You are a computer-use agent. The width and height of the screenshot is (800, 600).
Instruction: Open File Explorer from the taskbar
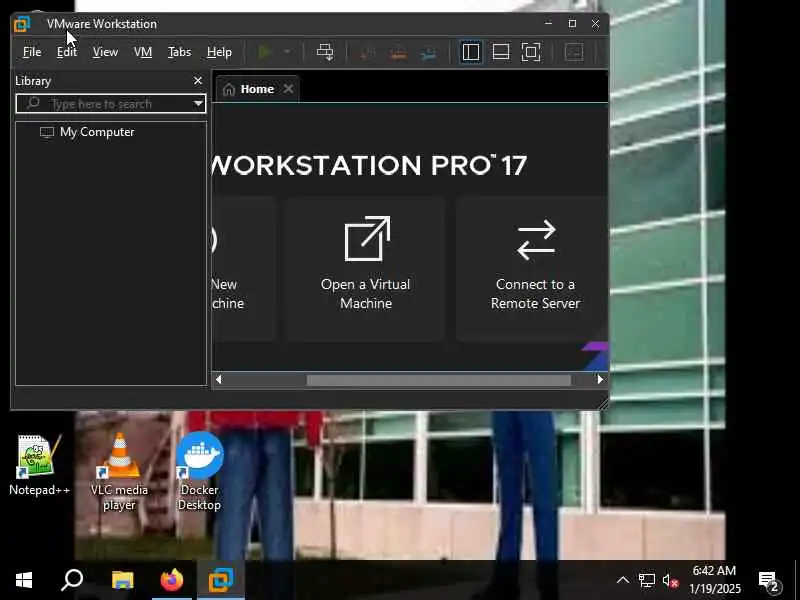(122, 580)
